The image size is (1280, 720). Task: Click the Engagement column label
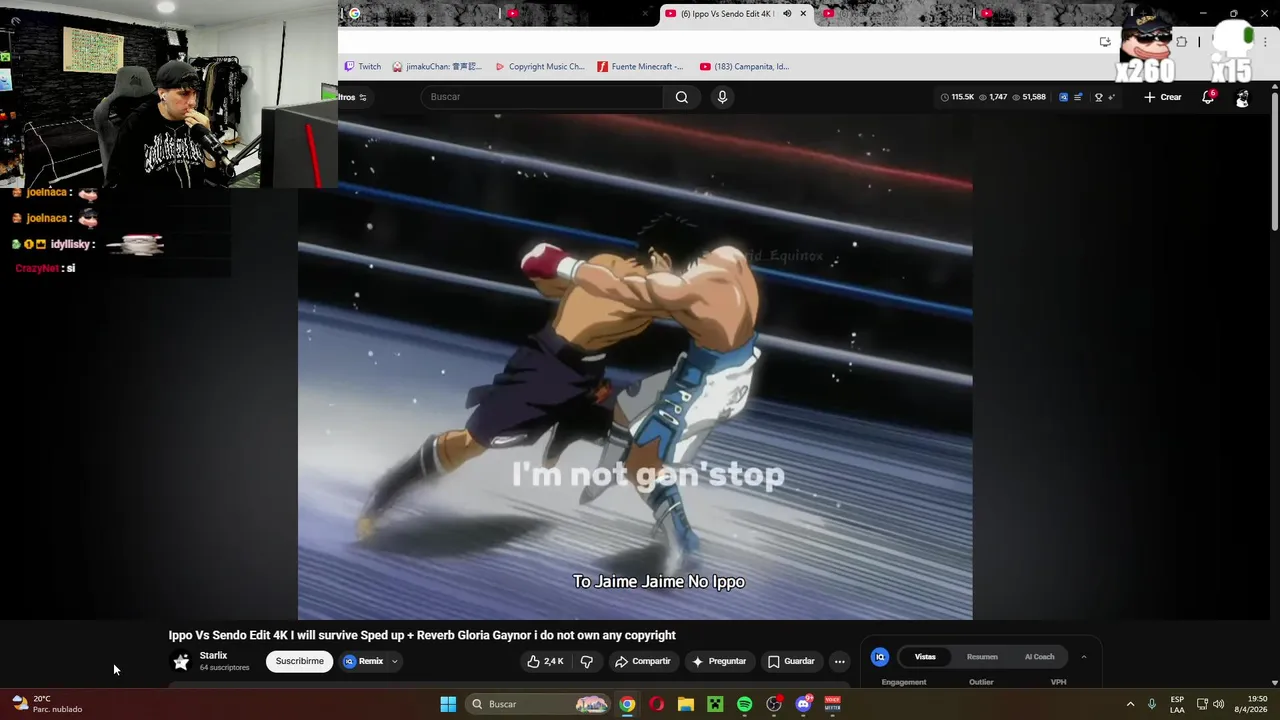(904, 682)
